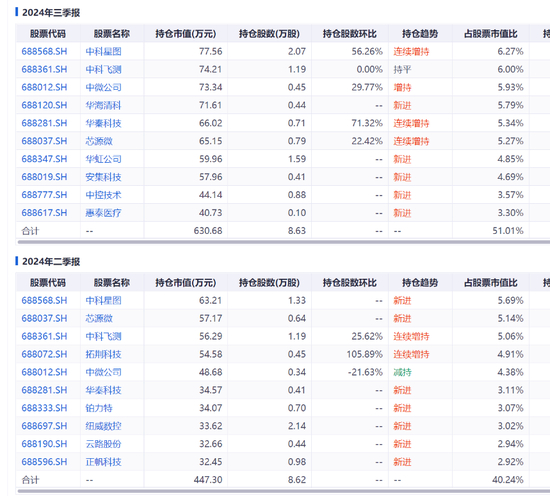Click 持仓趋势 header in 2024年二季报 table
The height and width of the screenshot is (496, 550).
click(420, 283)
